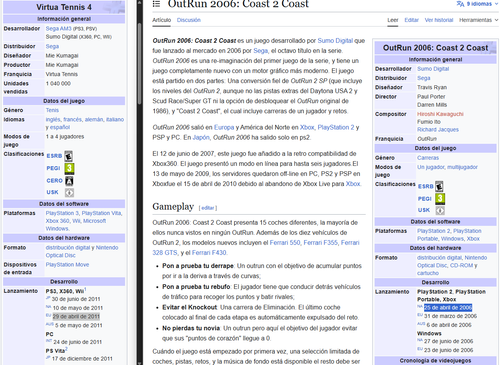Image resolution: width=500 pixels, height=365 pixels.
Task: Open the 9 idiomas language selector
Action: (477, 4)
